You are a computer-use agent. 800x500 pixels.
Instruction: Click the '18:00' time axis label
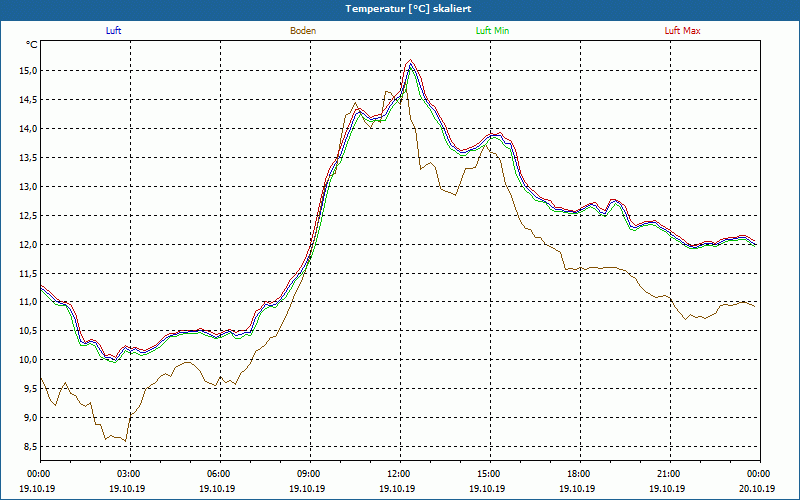point(581,474)
